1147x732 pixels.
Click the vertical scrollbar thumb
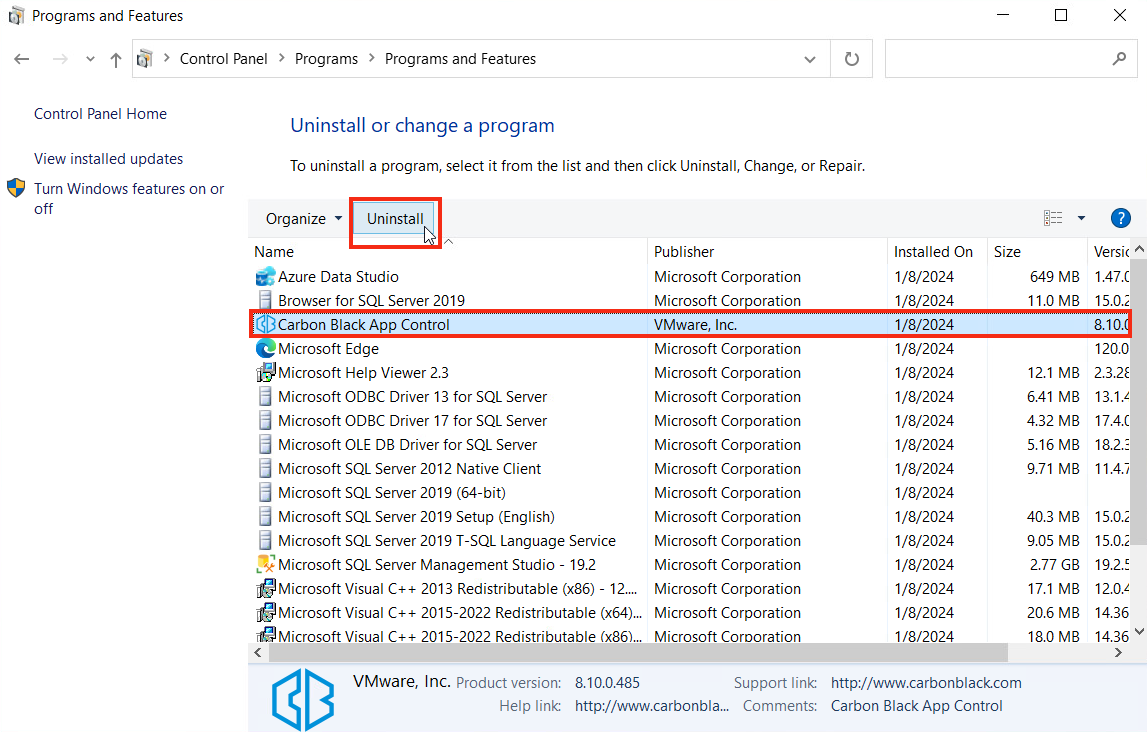tap(1138, 403)
